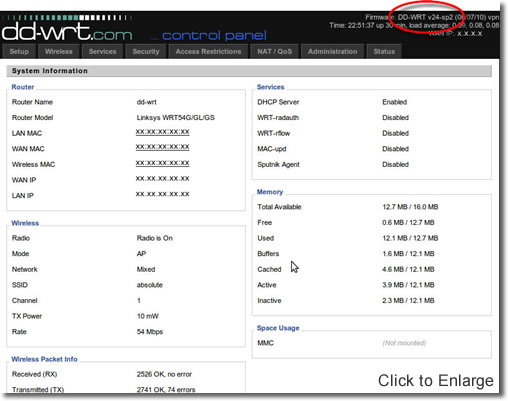
Task: Click Transmitted (TX) 2741 OK value
Action: [x=166, y=390]
